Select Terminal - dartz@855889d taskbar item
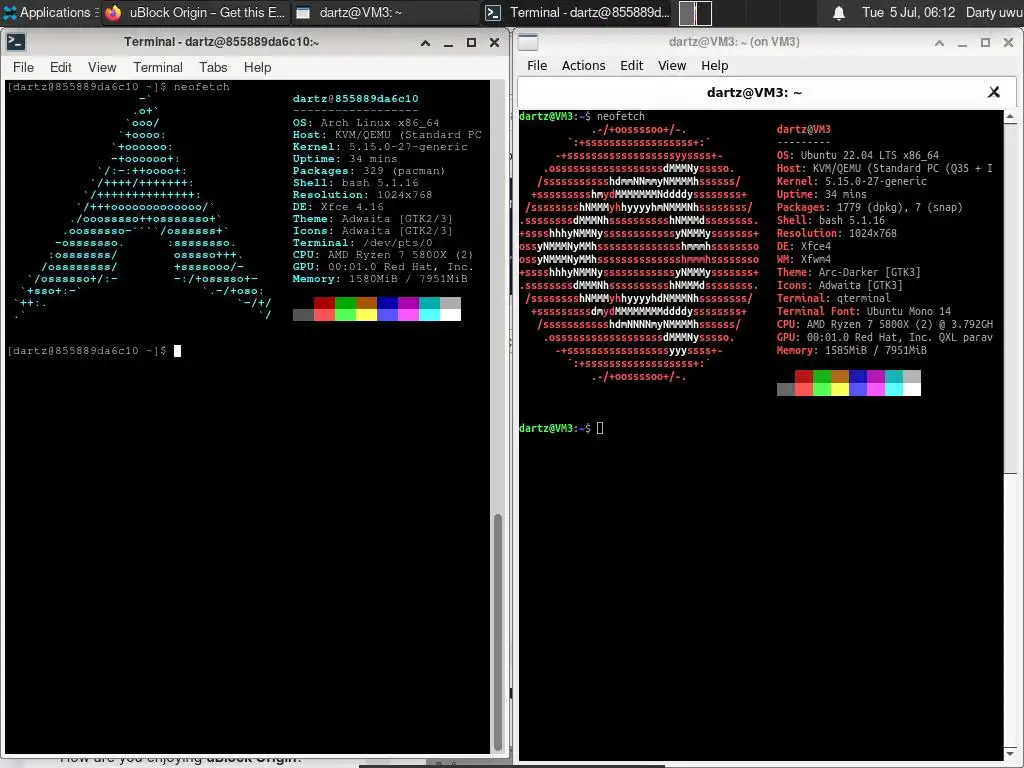The width and height of the screenshot is (1024, 768). tap(579, 12)
